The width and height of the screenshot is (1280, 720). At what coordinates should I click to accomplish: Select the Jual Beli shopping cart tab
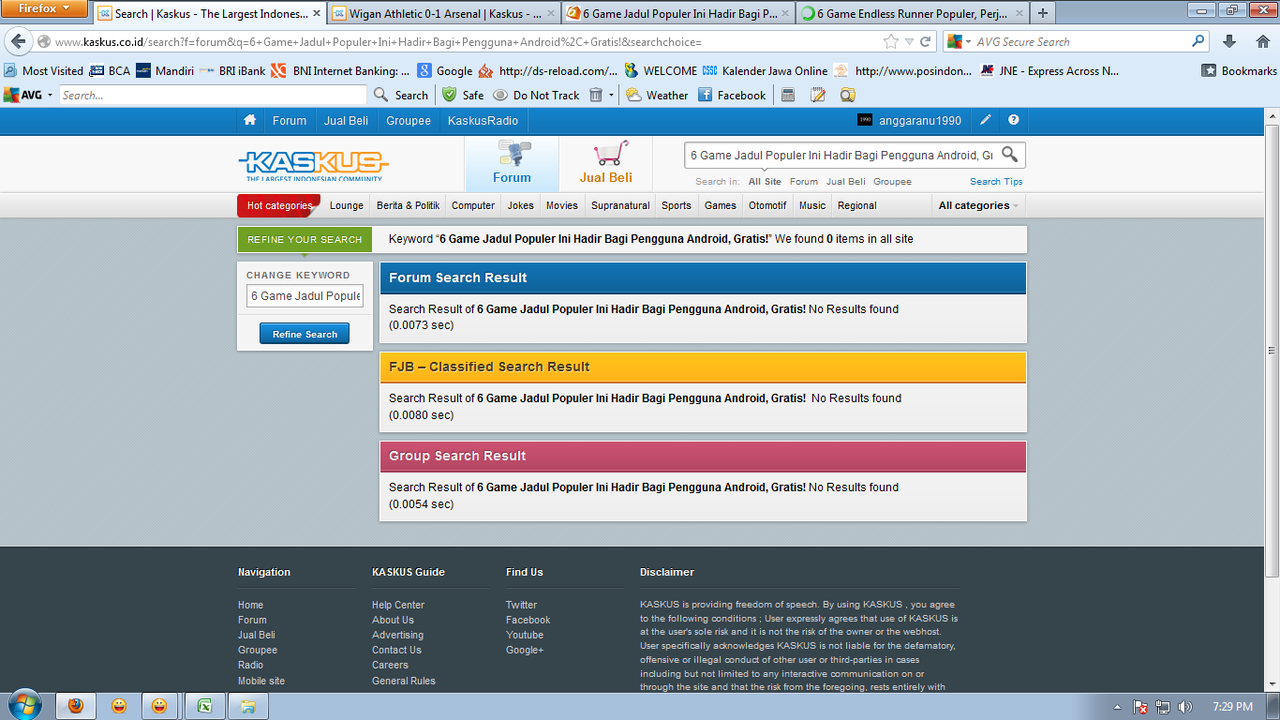click(x=606, y=164)
